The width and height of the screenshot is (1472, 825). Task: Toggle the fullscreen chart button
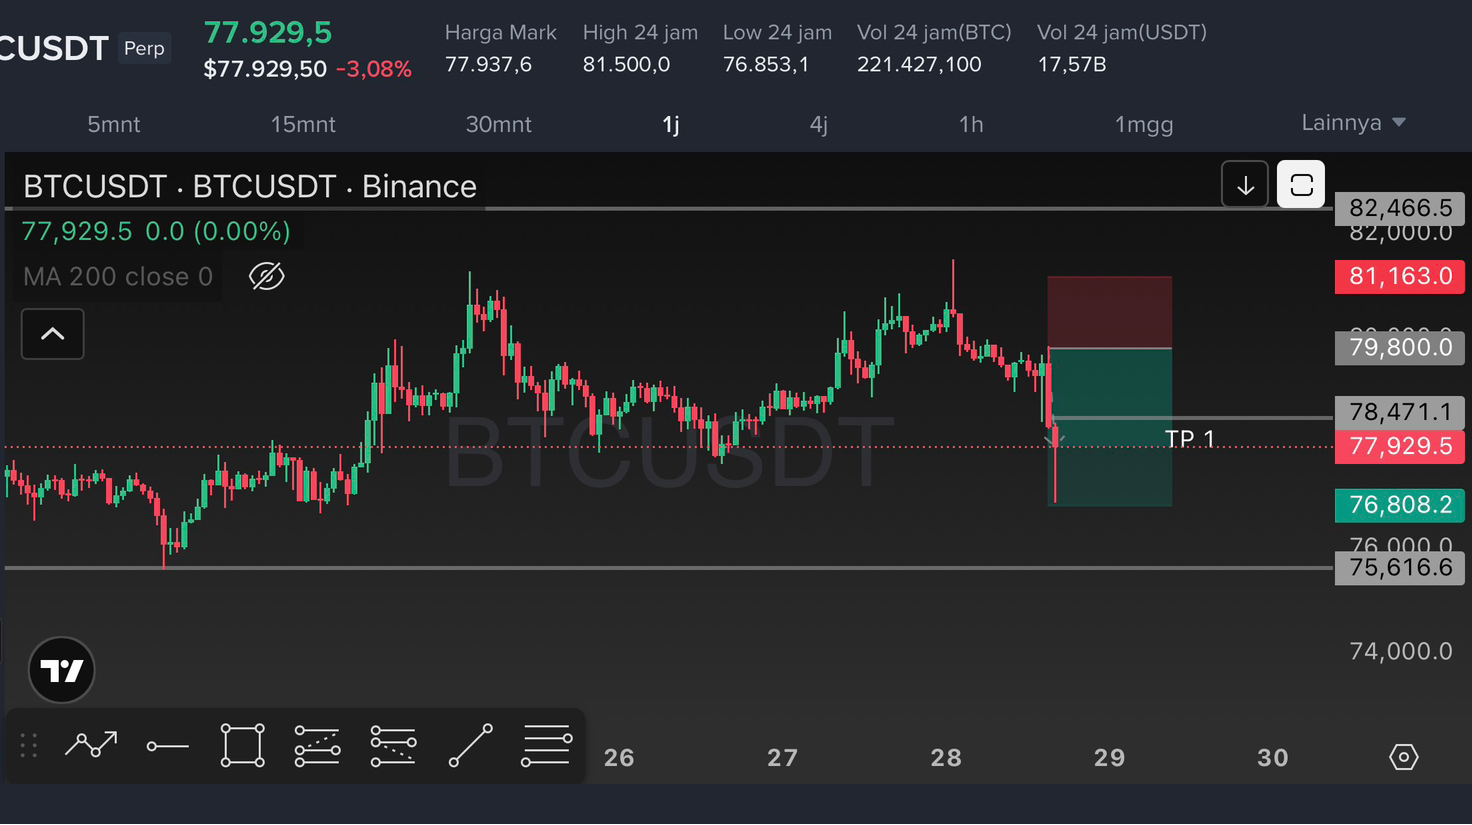(x=1301, y=185)
